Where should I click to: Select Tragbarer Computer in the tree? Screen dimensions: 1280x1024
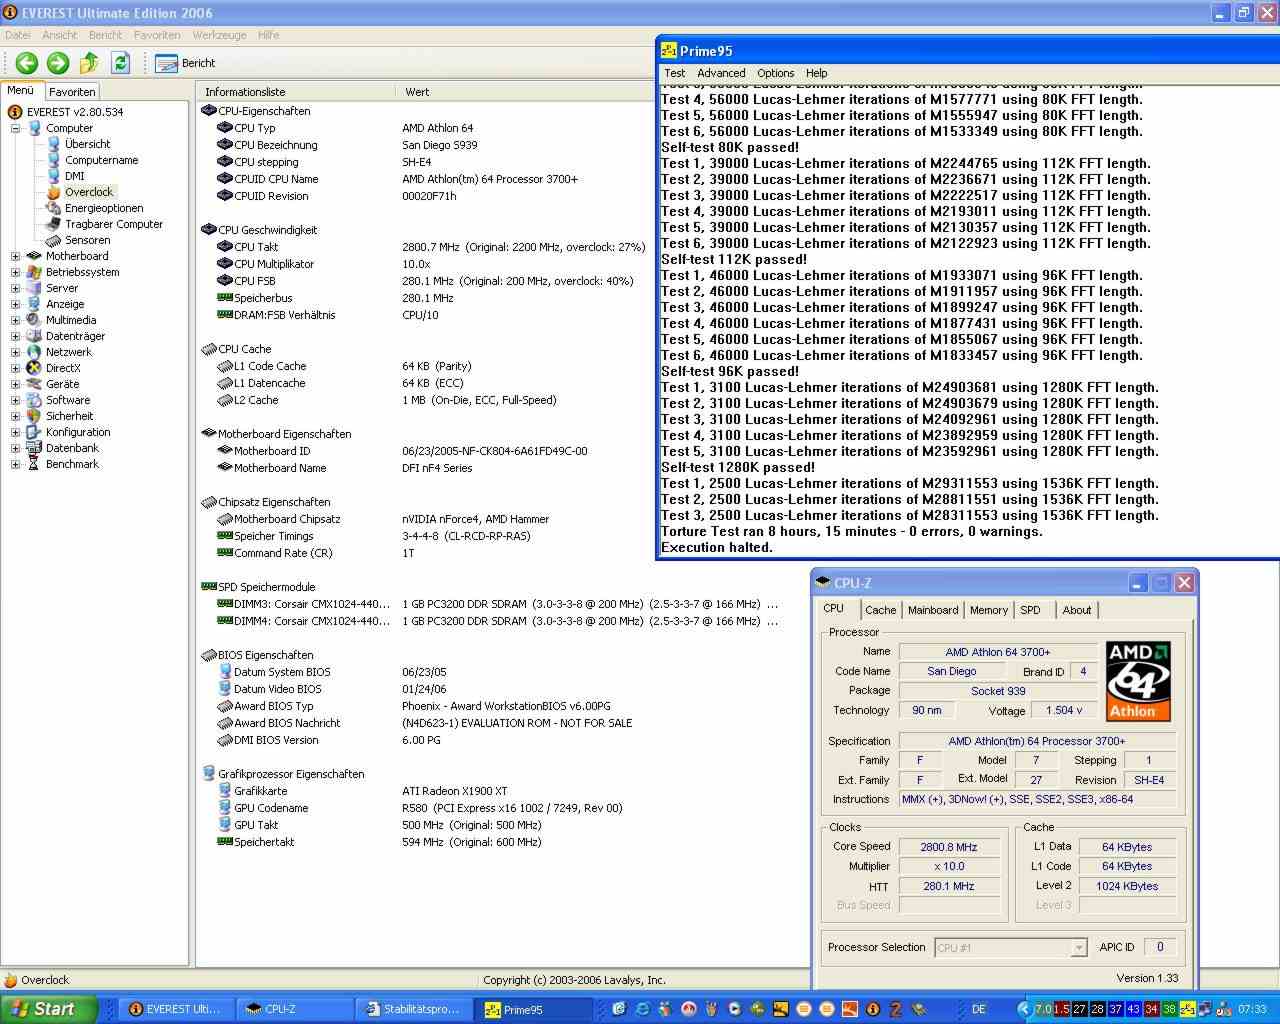click(114, 224)
